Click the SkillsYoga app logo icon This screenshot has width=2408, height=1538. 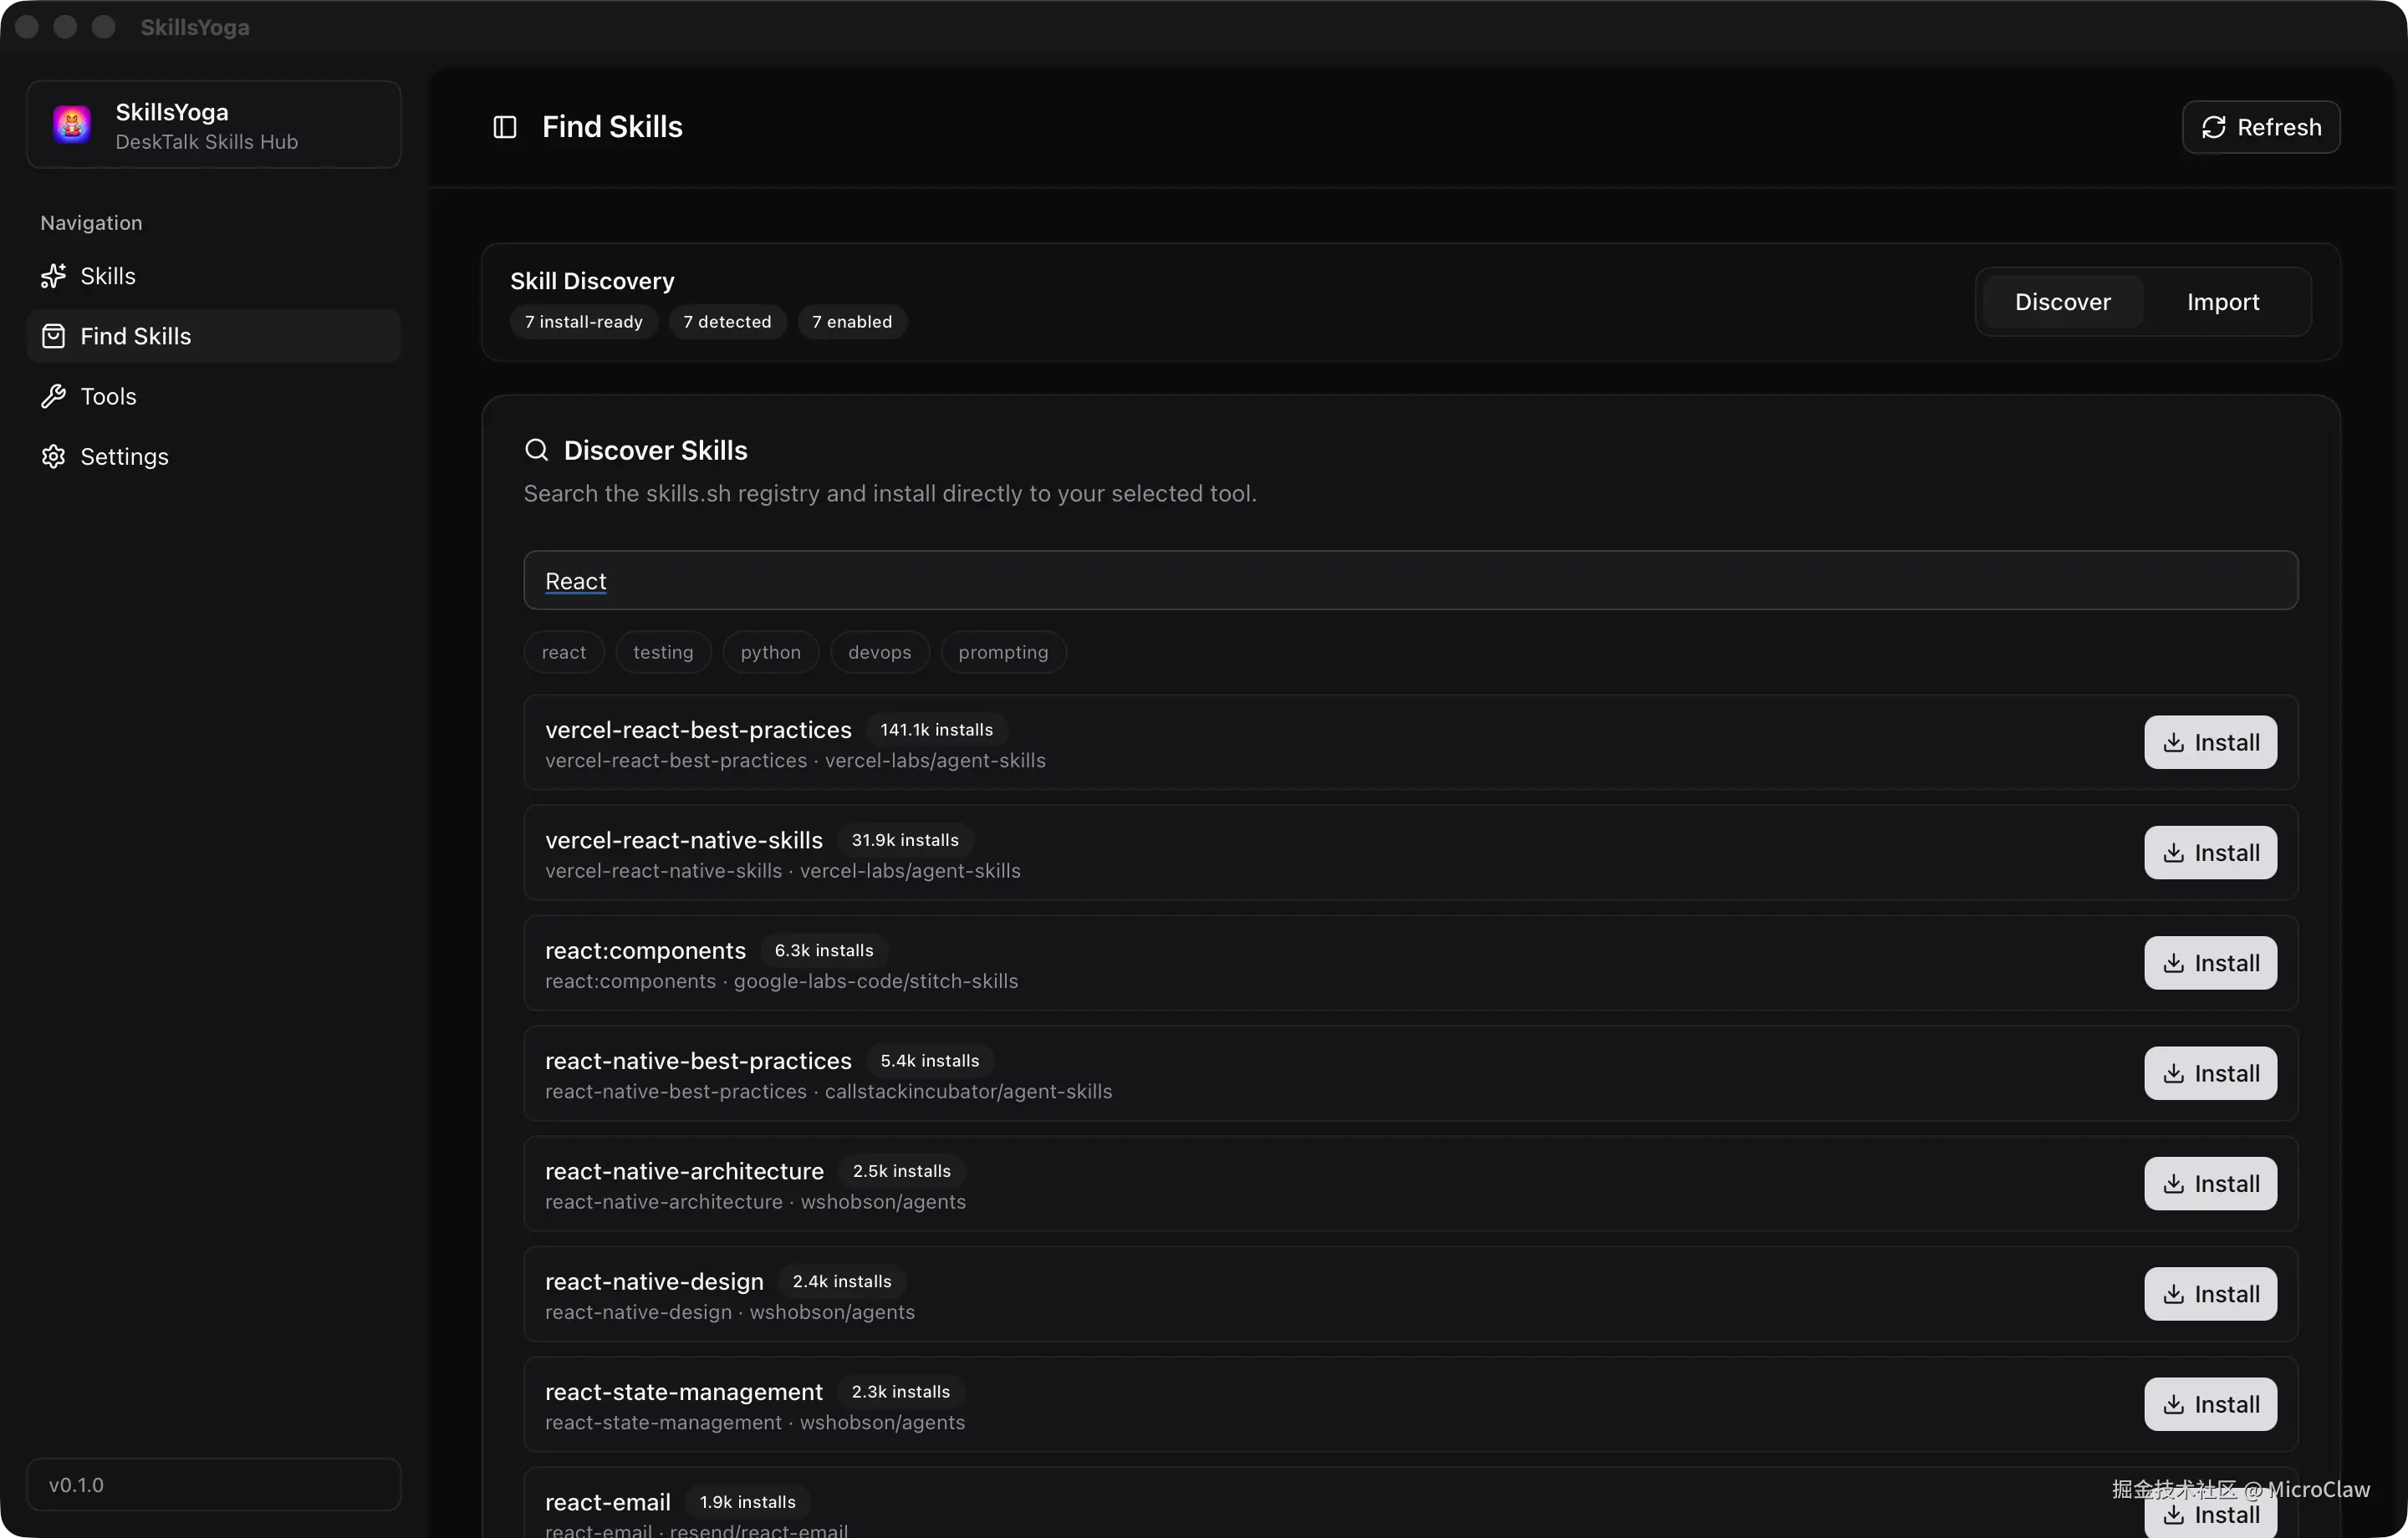(72, 125)
